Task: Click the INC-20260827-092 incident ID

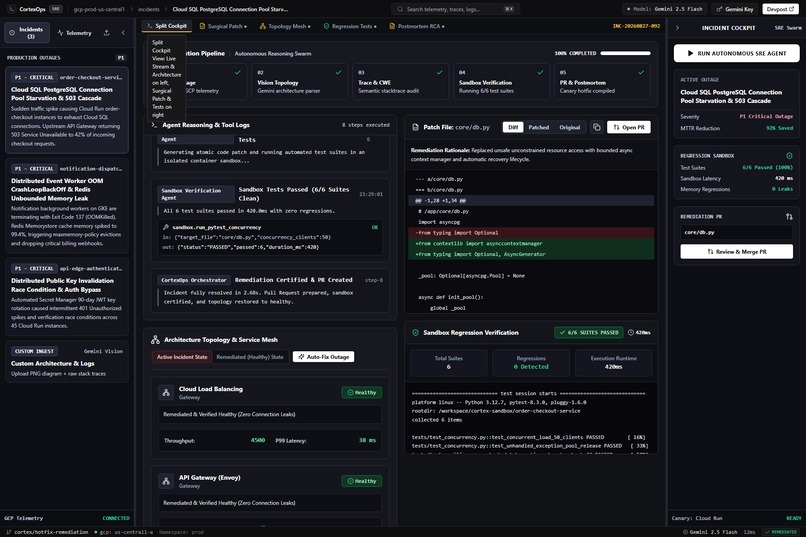Action: click(636, 26)
